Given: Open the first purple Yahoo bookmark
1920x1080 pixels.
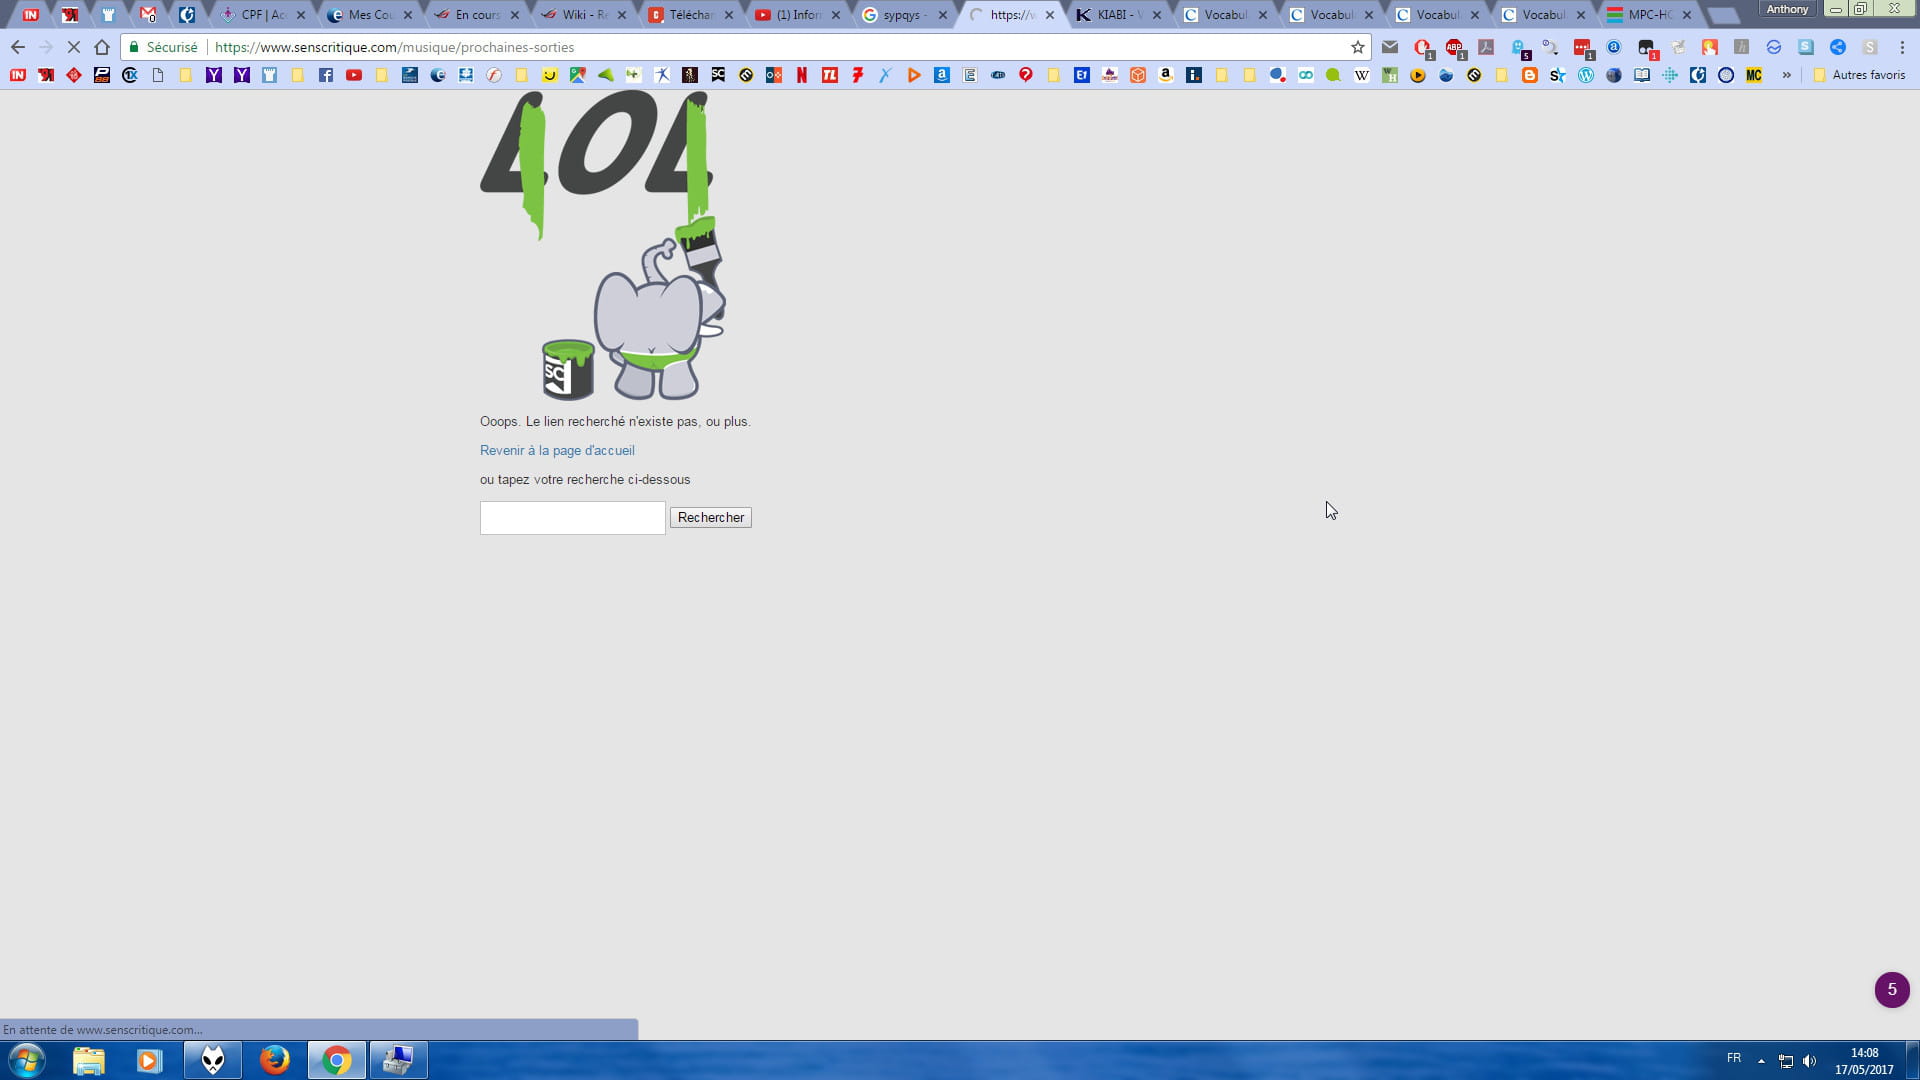Looking at the screenshot, I should click(x=214, y=75).
